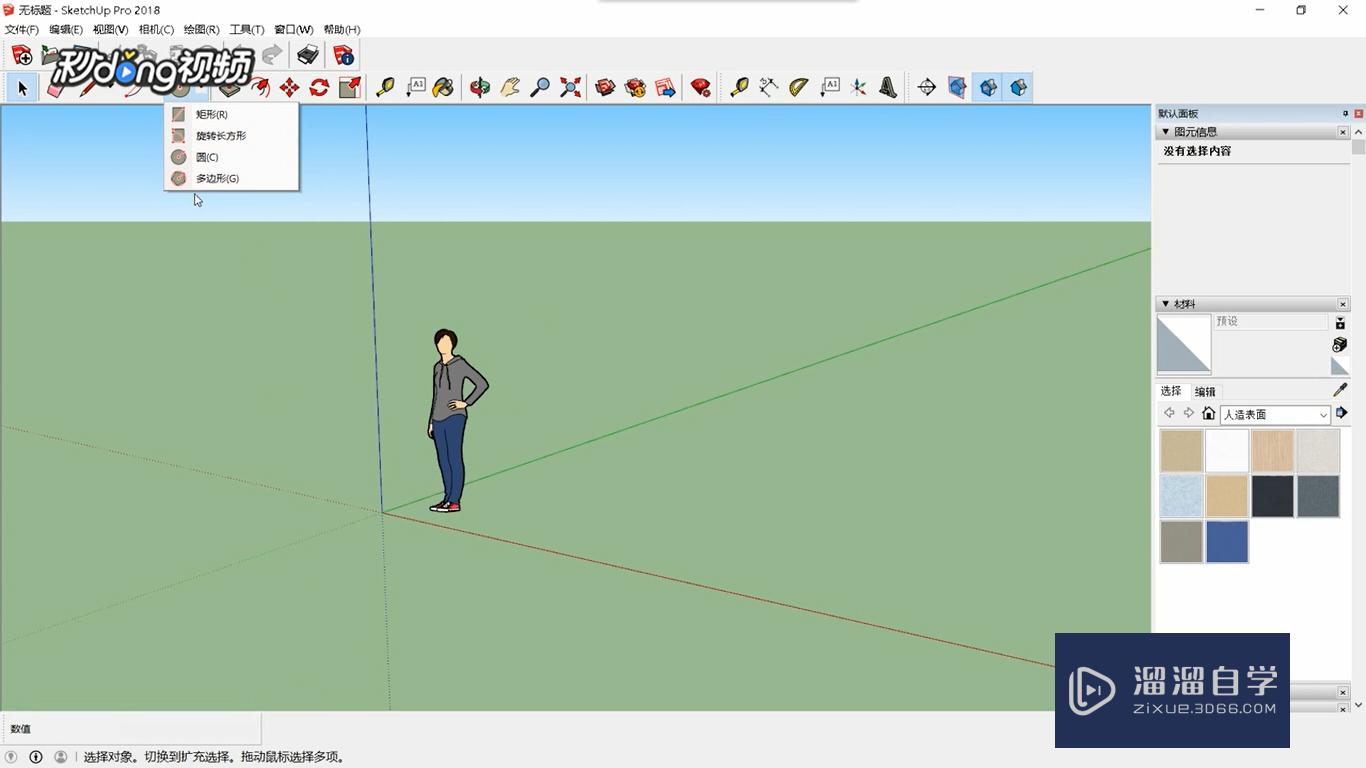Open the 3D Warehouse
Image resolution: width=1366 pixels, height=768 pixels.
pos(605,88)
